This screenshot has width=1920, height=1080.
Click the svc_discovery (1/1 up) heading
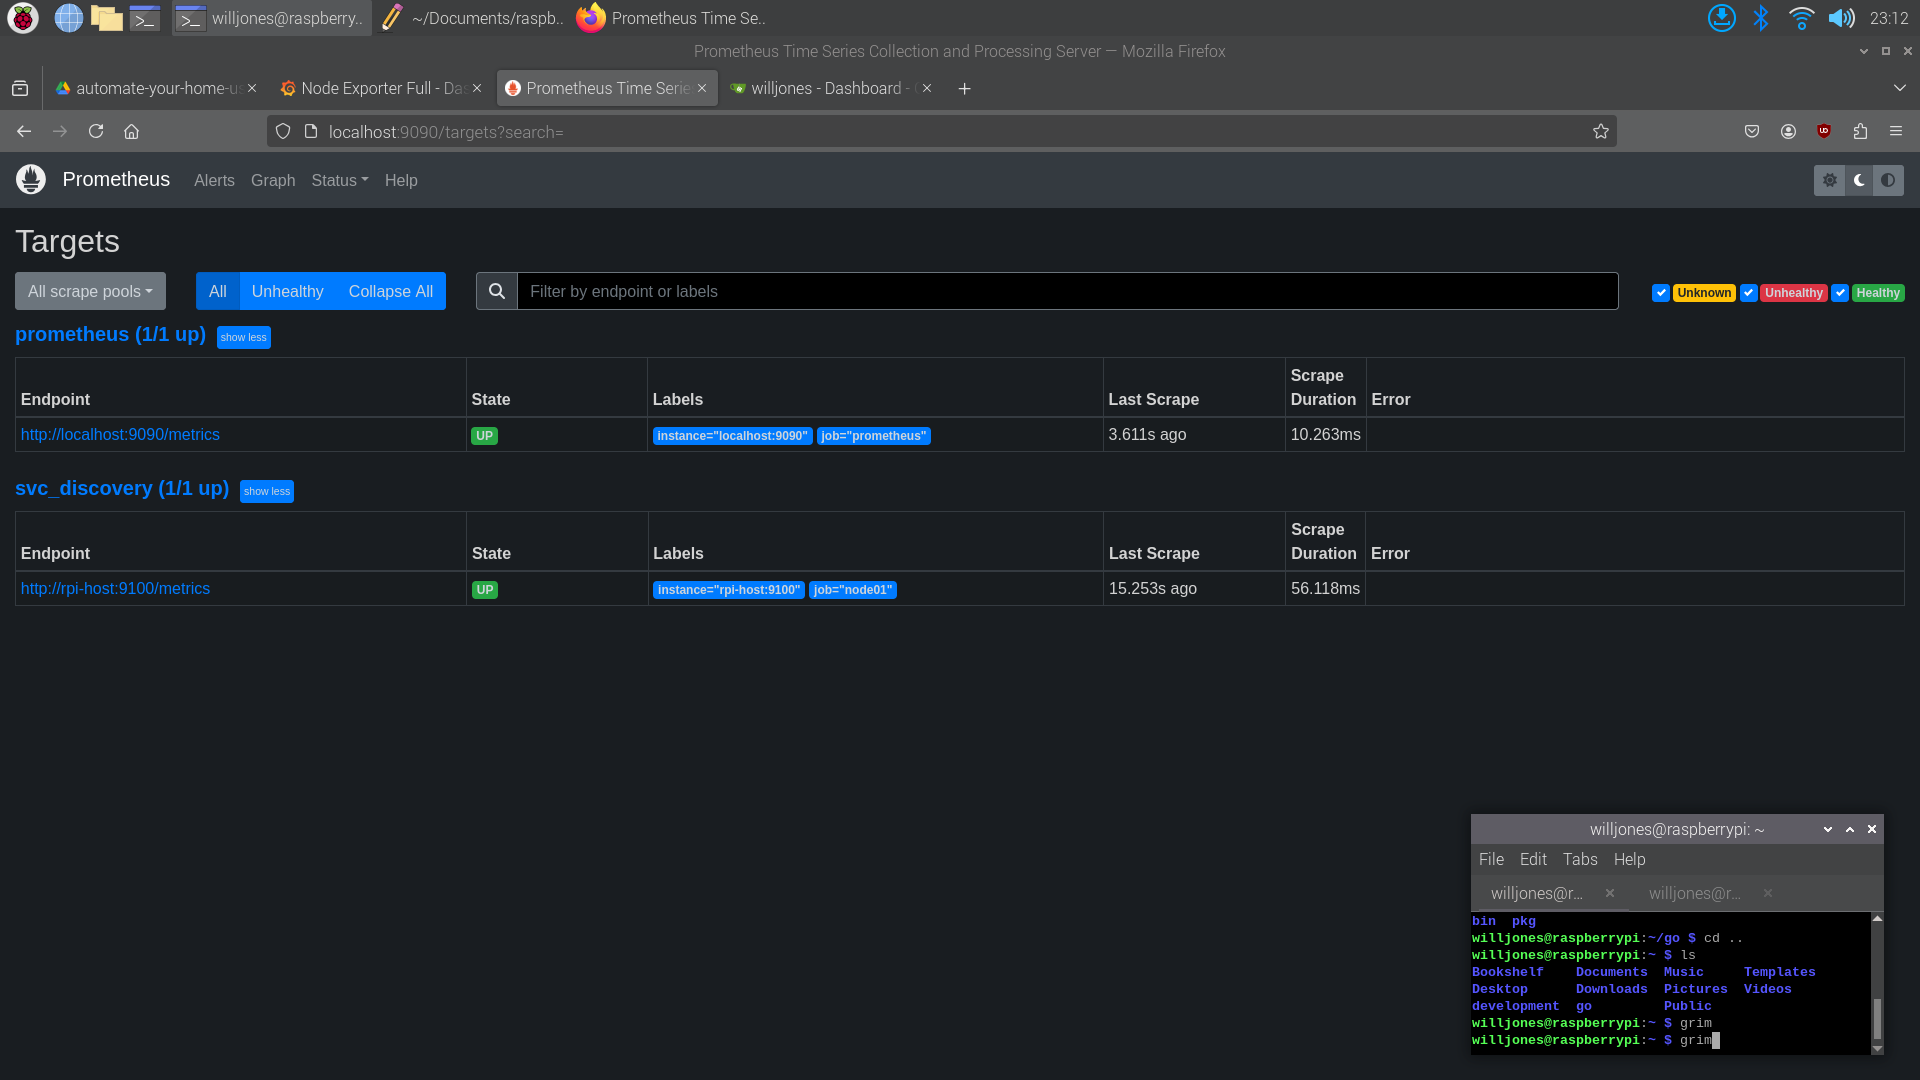click(122, 488)
